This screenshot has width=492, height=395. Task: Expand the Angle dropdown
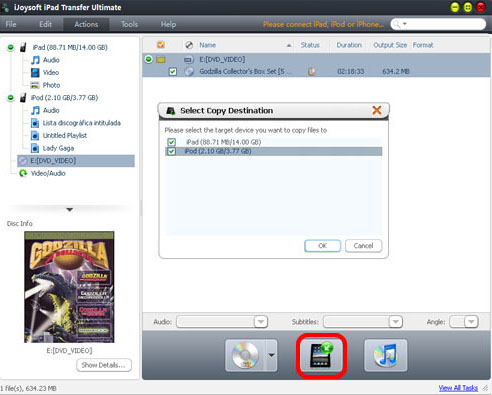pyautogui.click(x=471, y=322)
